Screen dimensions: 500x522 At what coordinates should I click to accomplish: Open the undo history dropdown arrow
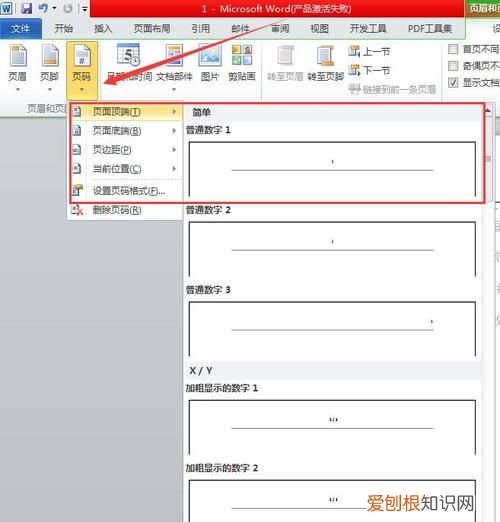click(54, 8)
